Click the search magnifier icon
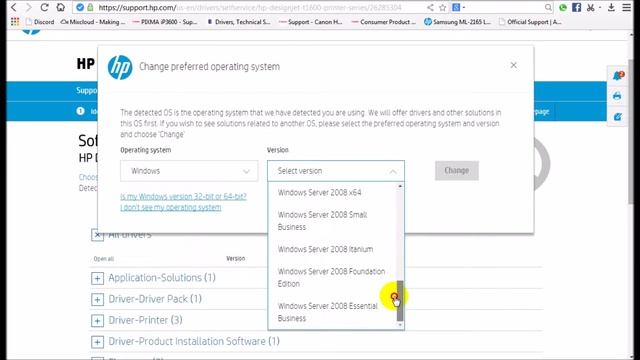The image size is (640, 360). click(x=548, y=7)
